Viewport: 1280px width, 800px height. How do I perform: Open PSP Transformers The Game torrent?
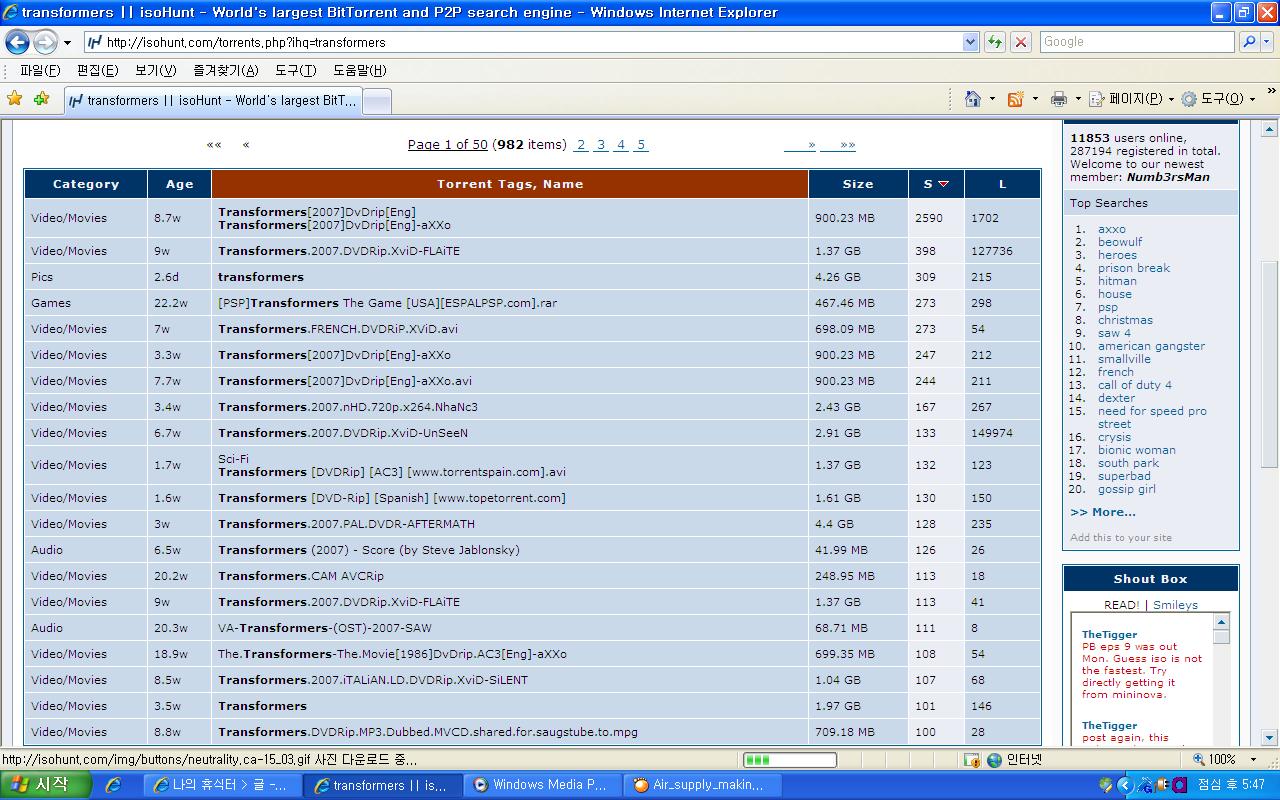pos(388,303)
